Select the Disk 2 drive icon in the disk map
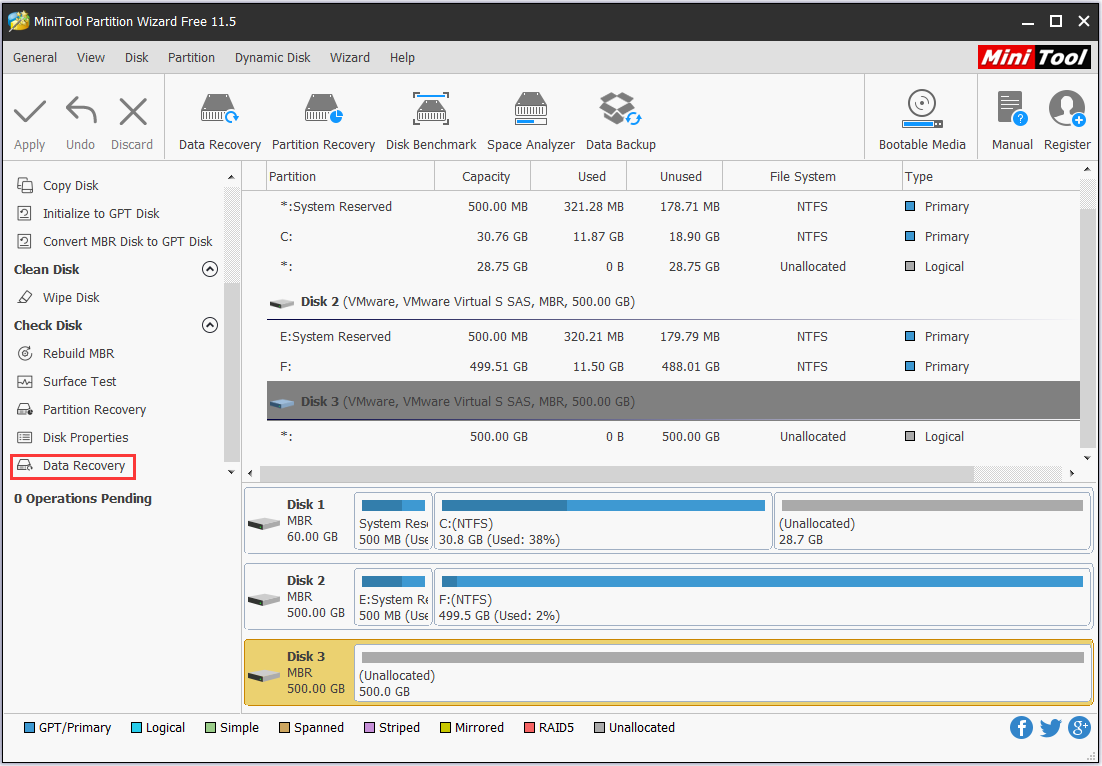 (264, 599)
